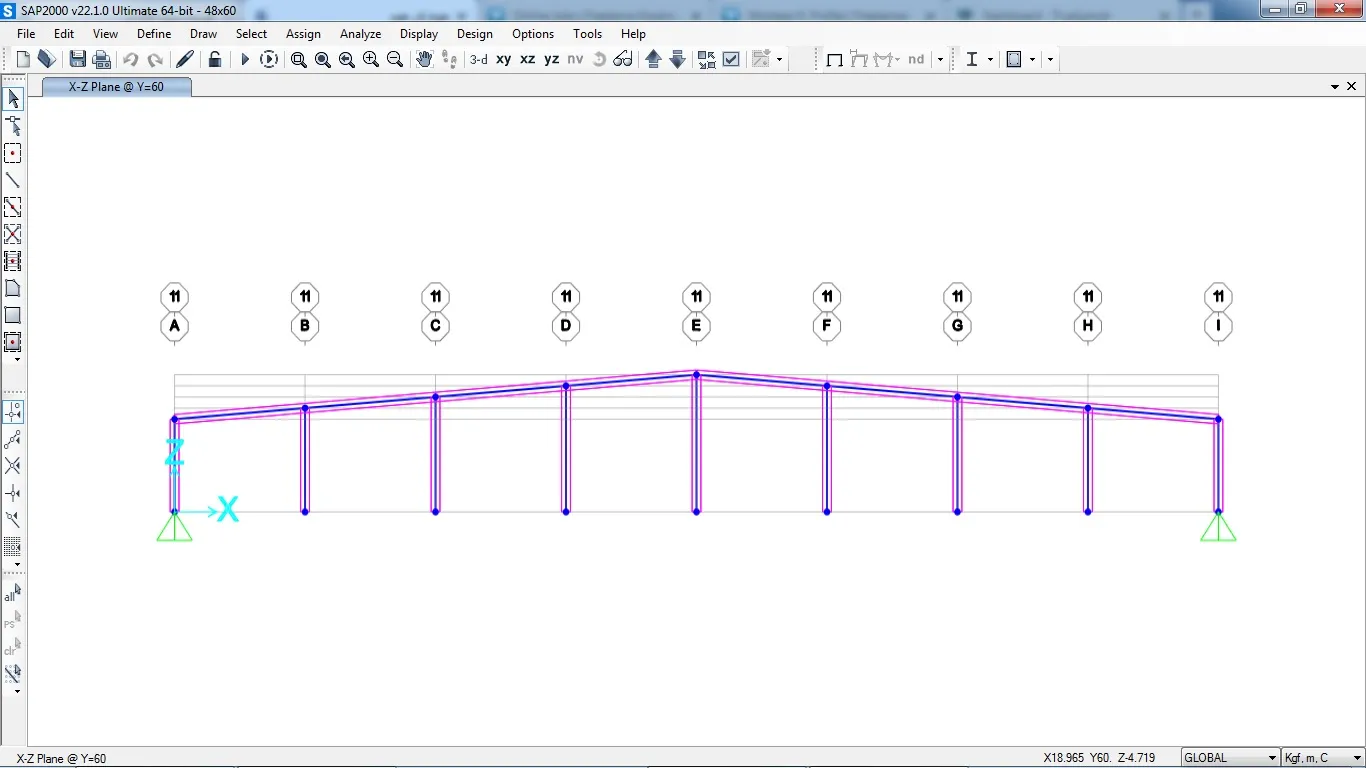This screenshot has width=1366, height=768.
Task: Set view to the xy plane
Action: click(504, 60)
